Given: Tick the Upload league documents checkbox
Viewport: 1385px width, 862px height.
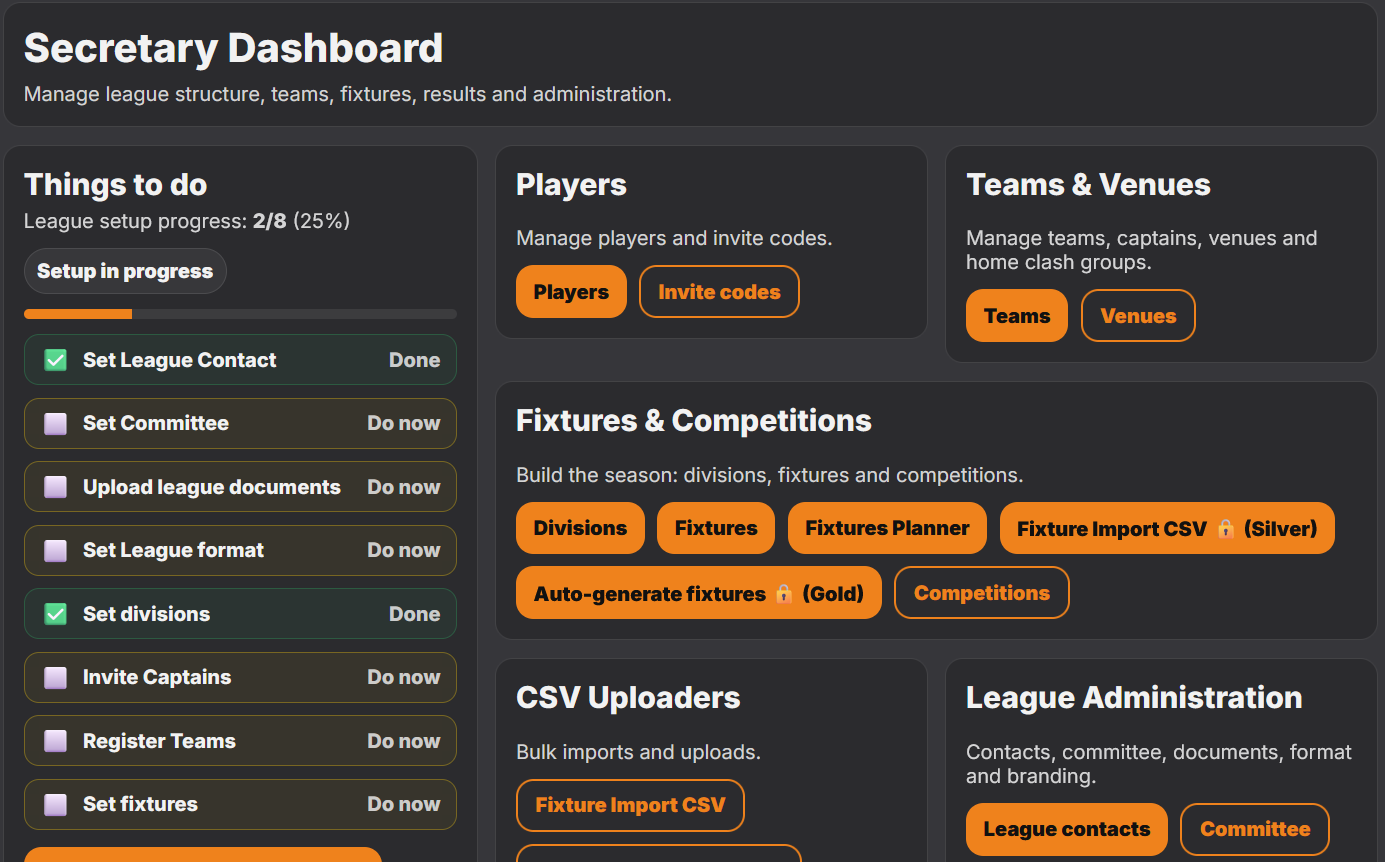Looking at the screenshot, I should click(56, 487).
